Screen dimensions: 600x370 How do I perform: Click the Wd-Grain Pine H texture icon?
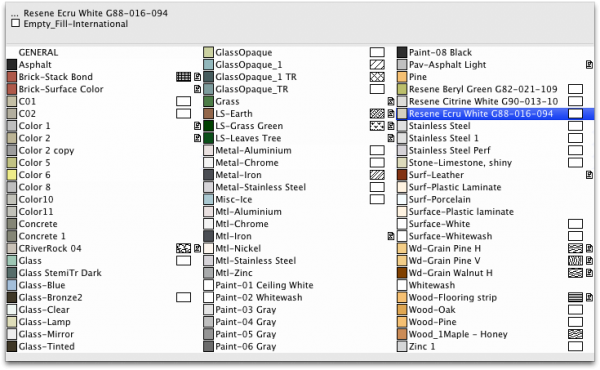coord(589,248)
